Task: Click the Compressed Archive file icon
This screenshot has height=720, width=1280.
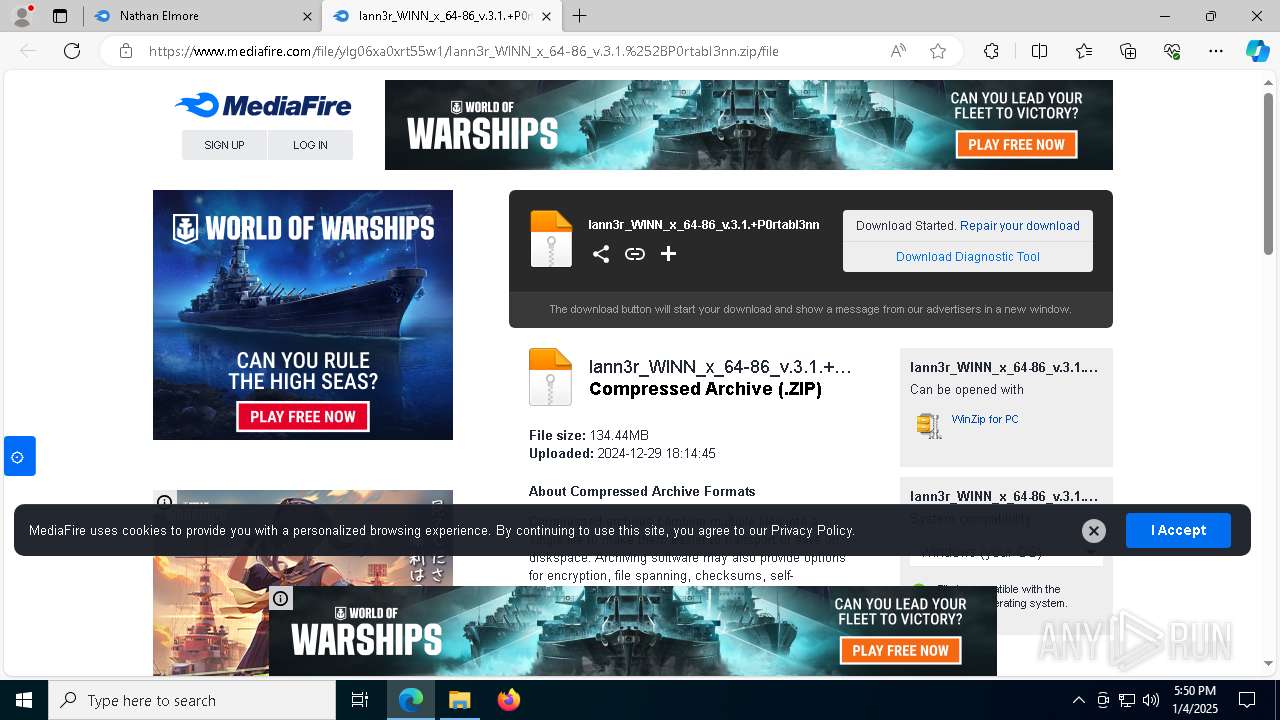Action: click(x=550, y=376)
